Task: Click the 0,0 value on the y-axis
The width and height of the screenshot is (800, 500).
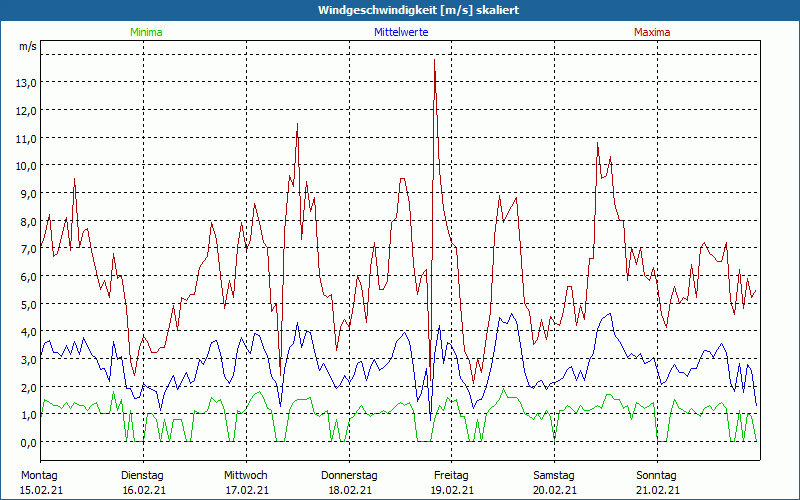Action: point(27,442)
